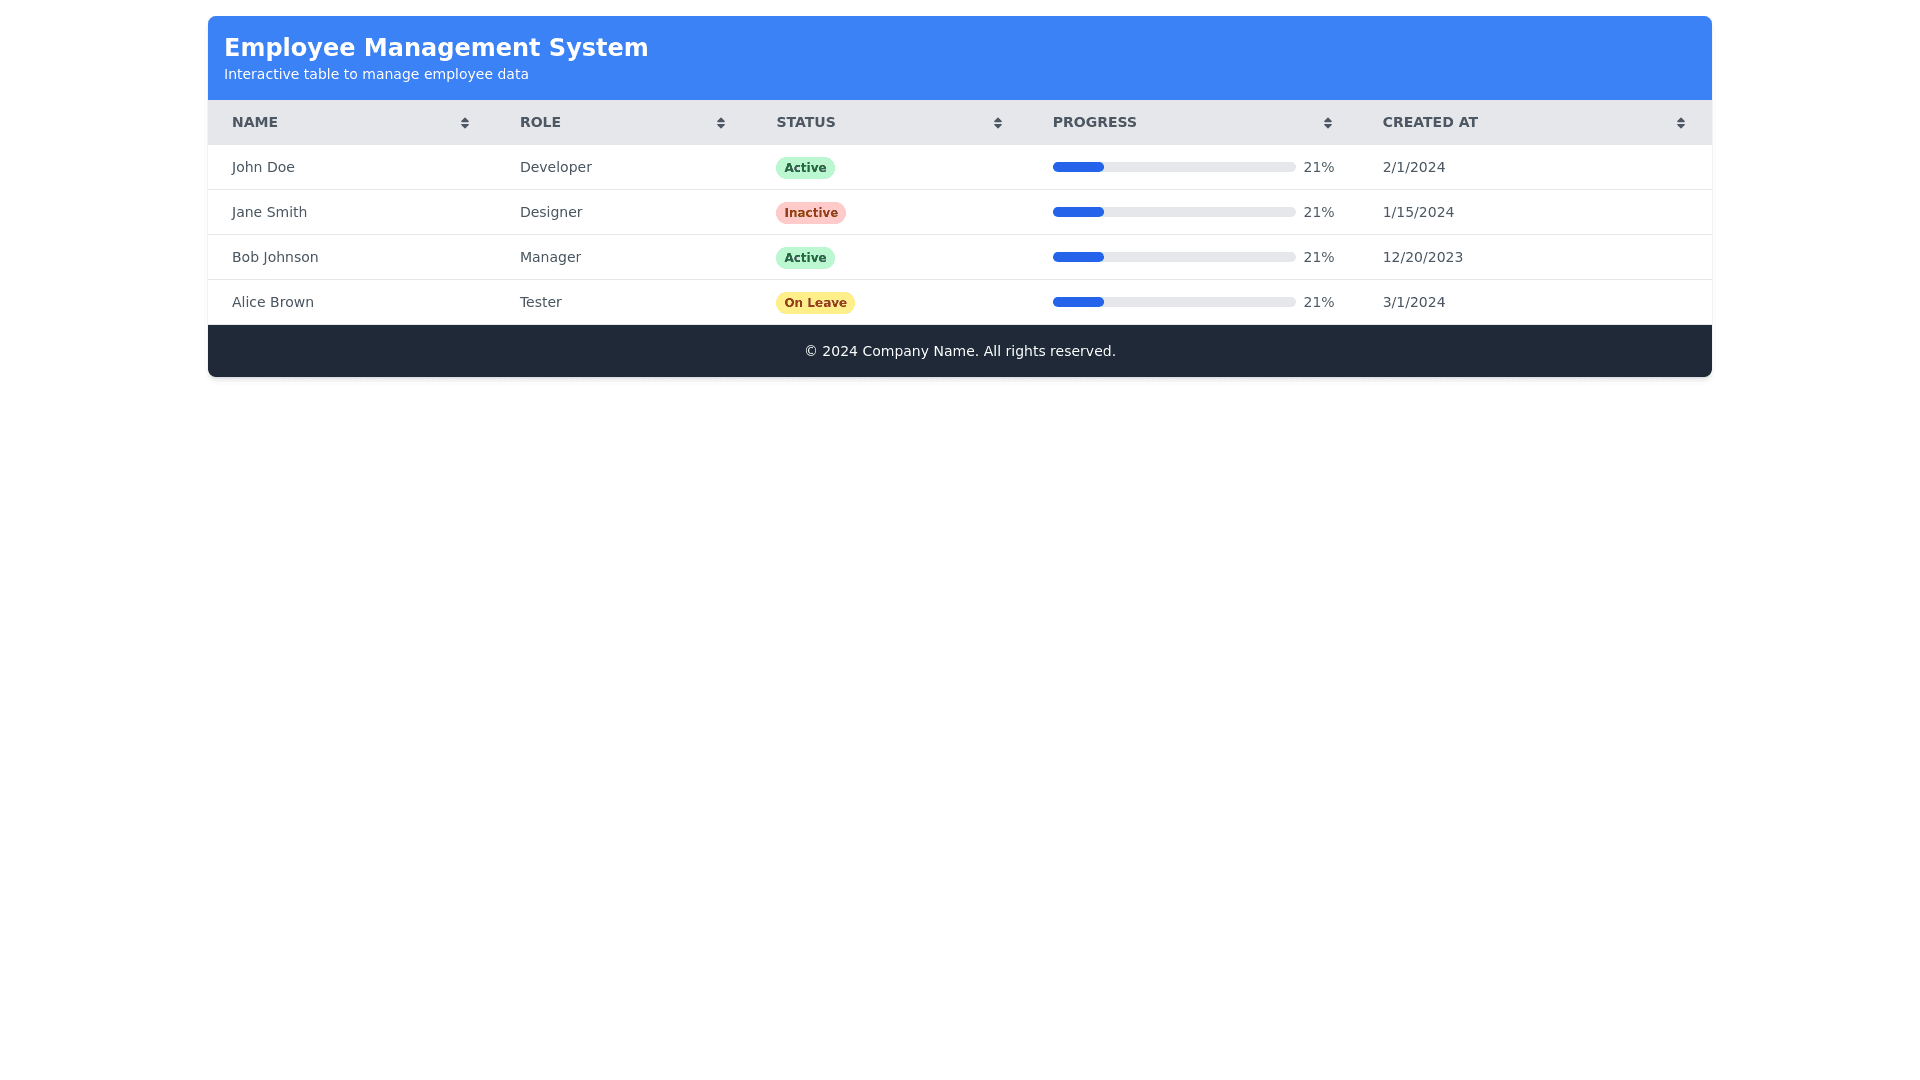Sort by Status using its arrow icon
Image resolution: width=1920 pixels, height=1080 pixels.
(998, 123)
